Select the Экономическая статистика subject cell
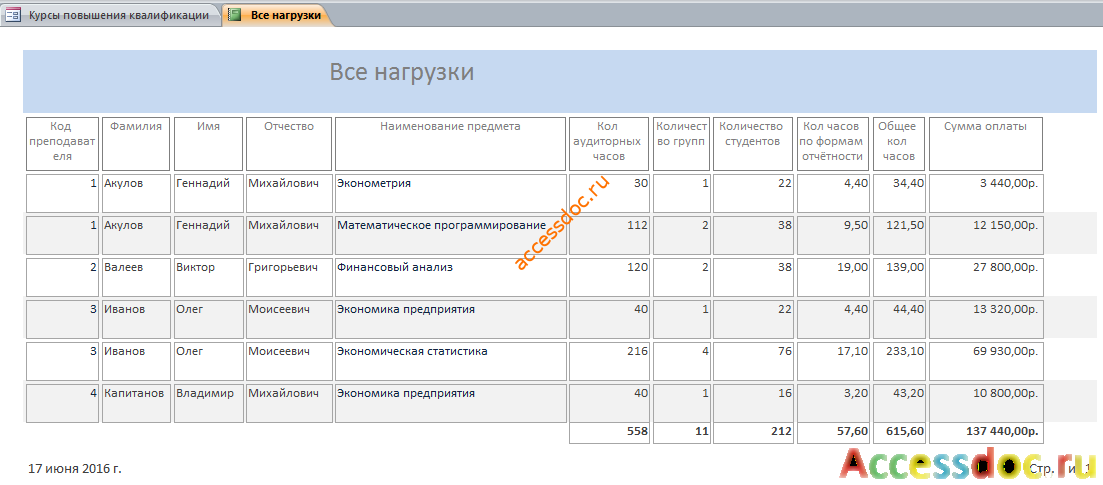The image size is (1103, 485). tap(450, 361)
